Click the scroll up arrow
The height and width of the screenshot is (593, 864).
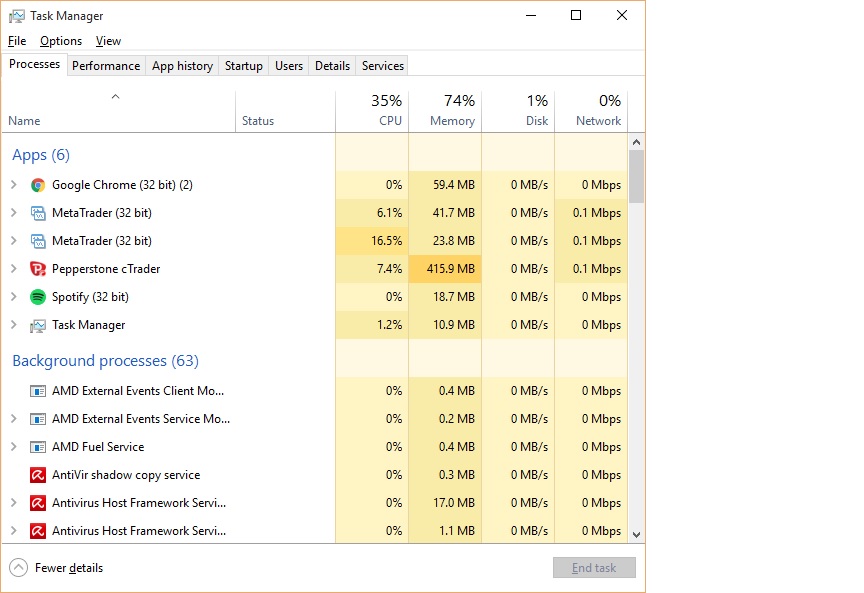636,142
